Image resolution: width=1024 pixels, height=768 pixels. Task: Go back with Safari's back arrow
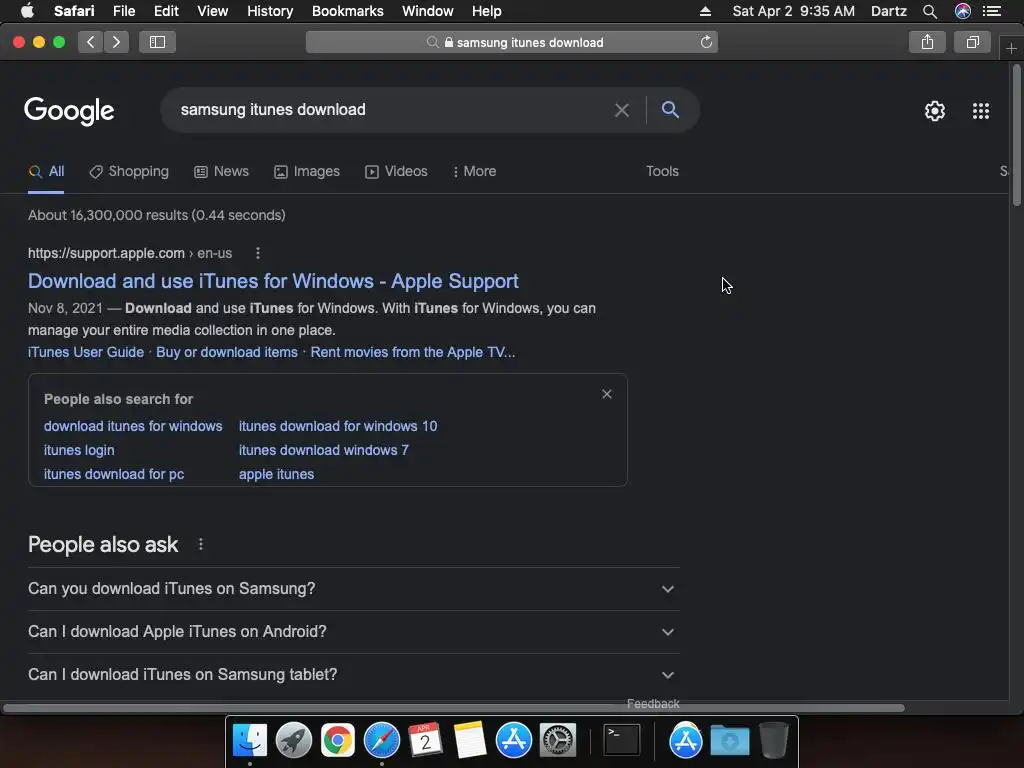[91, 42]
